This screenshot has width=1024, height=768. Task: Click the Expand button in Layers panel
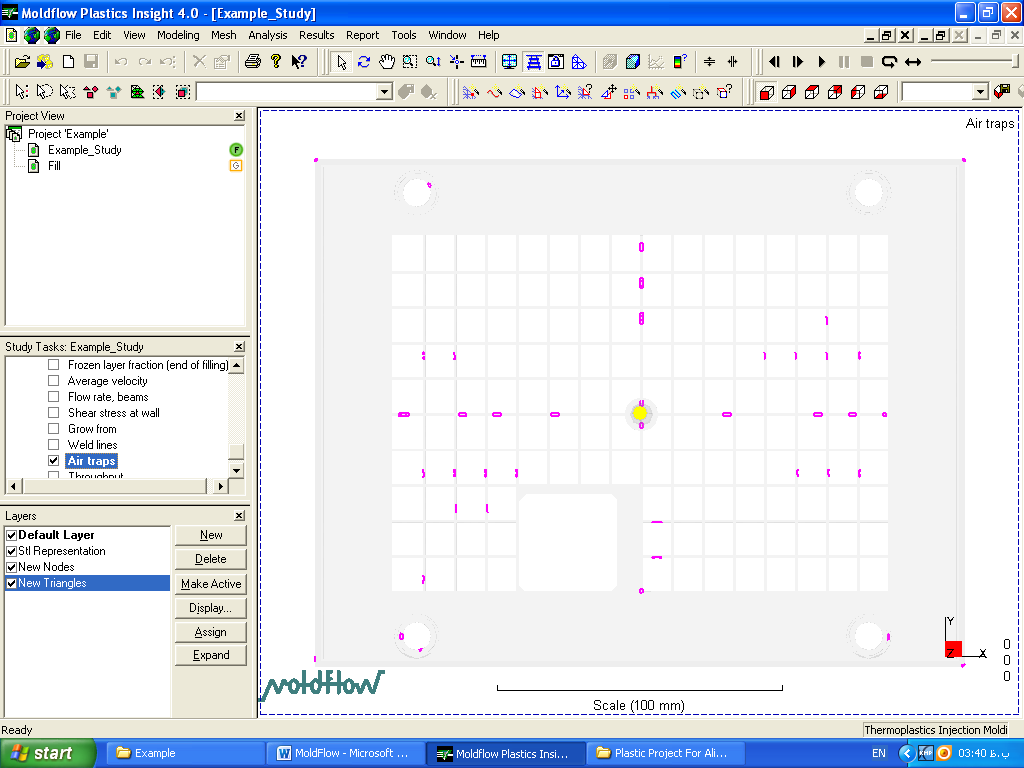click(x=210, y=656)
